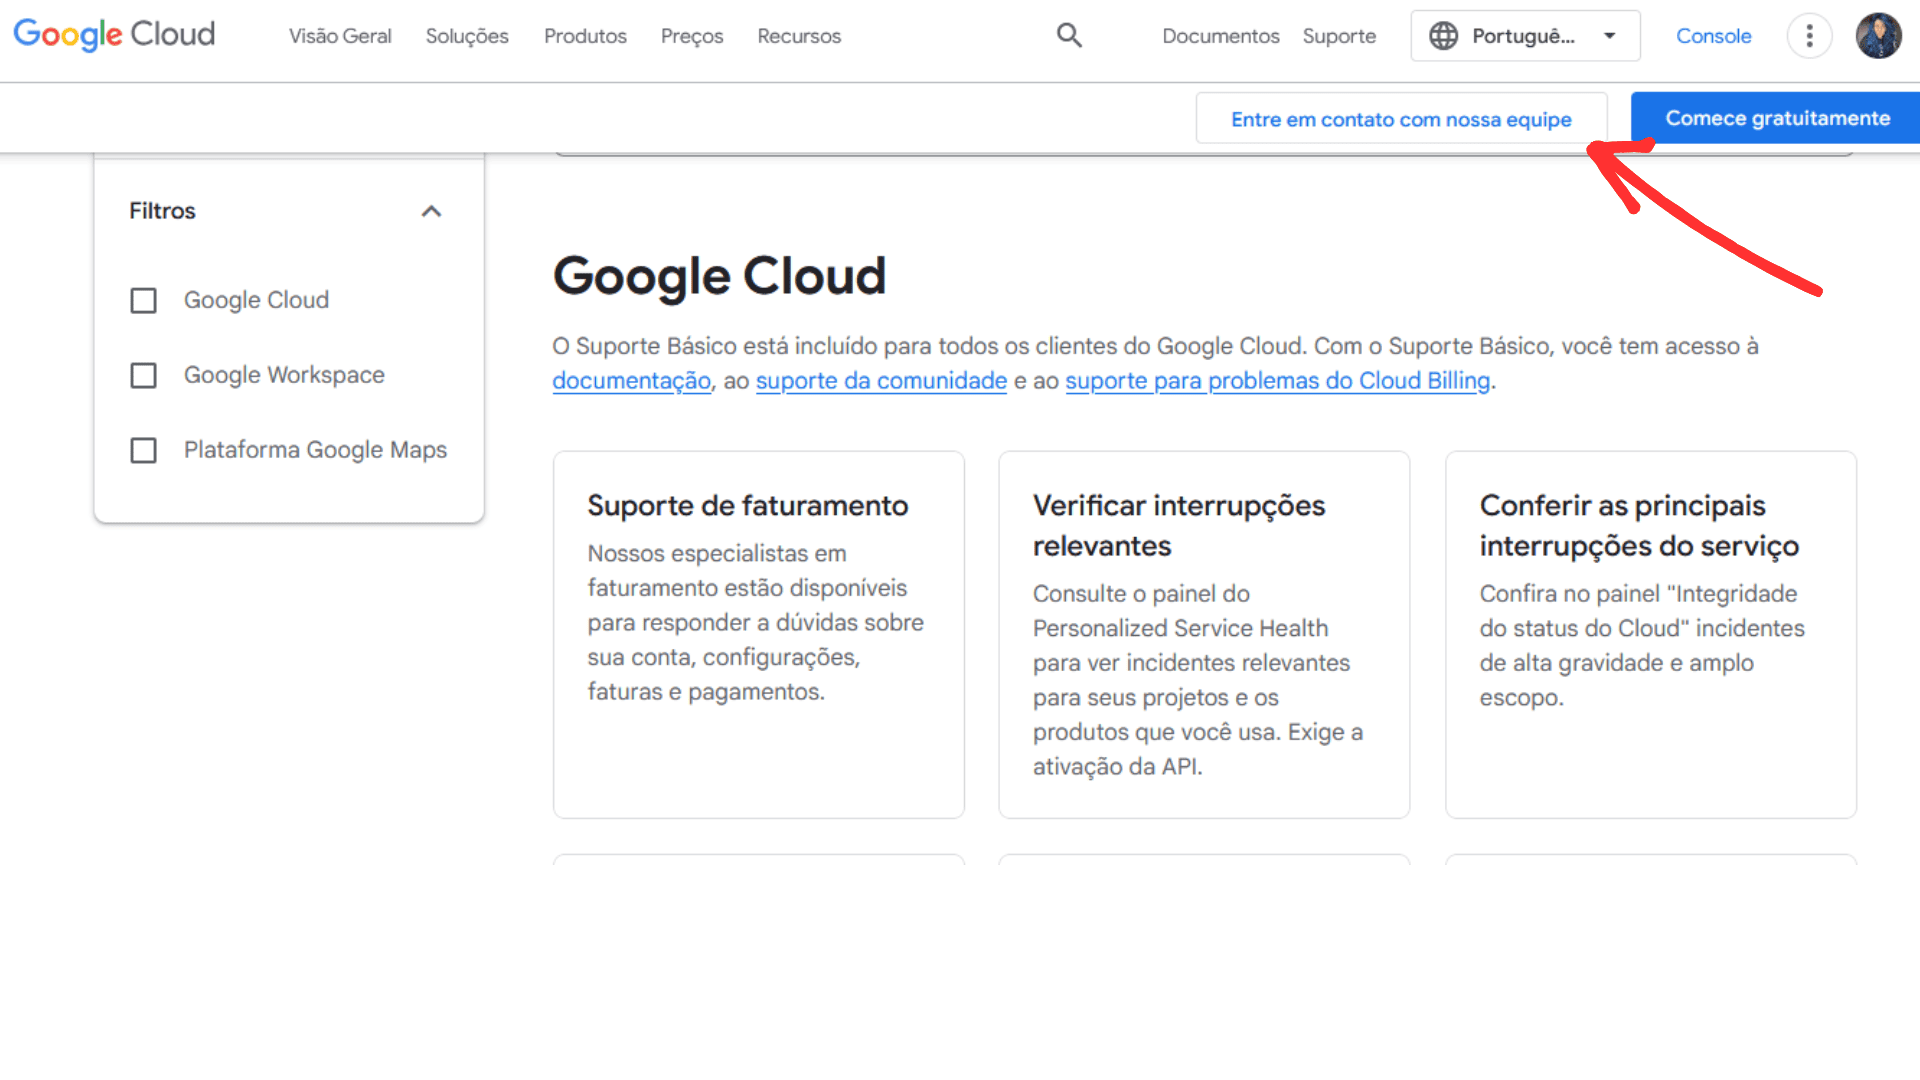Screen dimensions: 1920x1080
Task: Open the three-dot more options menu
Action: coord(1809,36)
